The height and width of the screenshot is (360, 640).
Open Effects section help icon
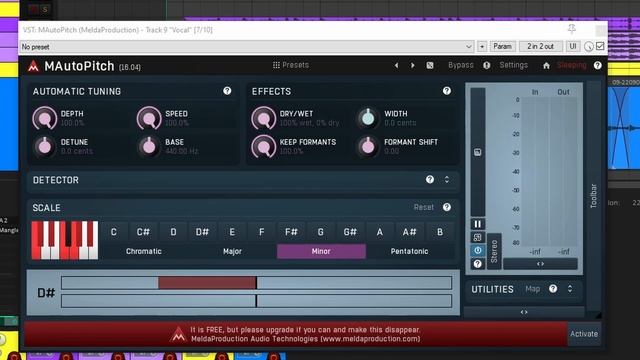tap(447, 91)
